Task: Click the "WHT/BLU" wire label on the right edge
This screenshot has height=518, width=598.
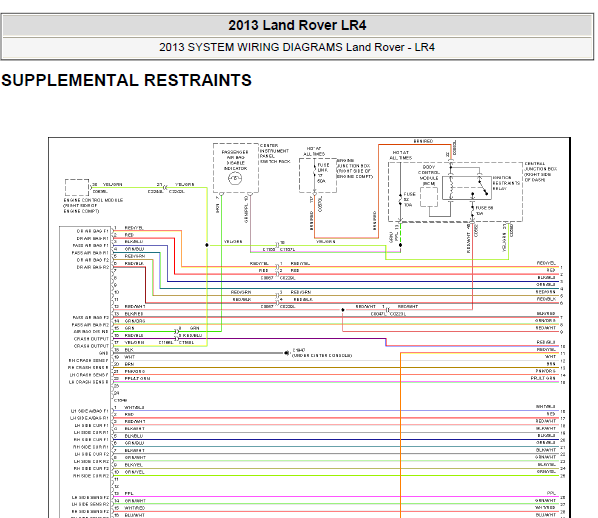Action: (546, 407)
